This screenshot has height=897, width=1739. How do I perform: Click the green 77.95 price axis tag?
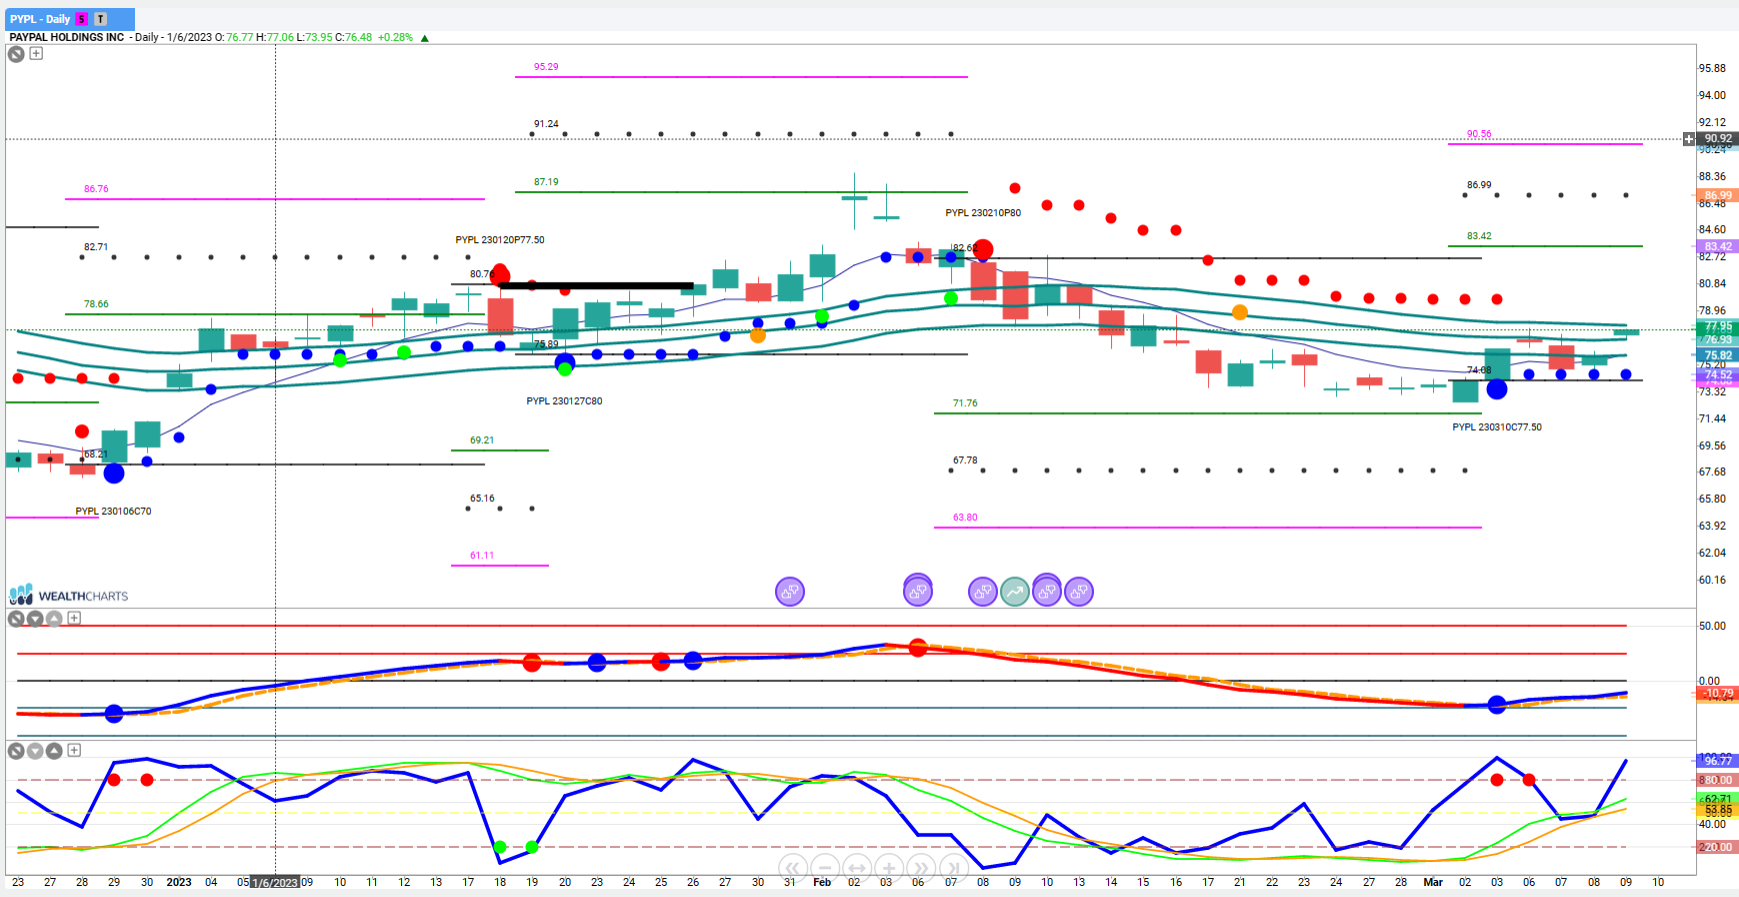[1718, 326]
